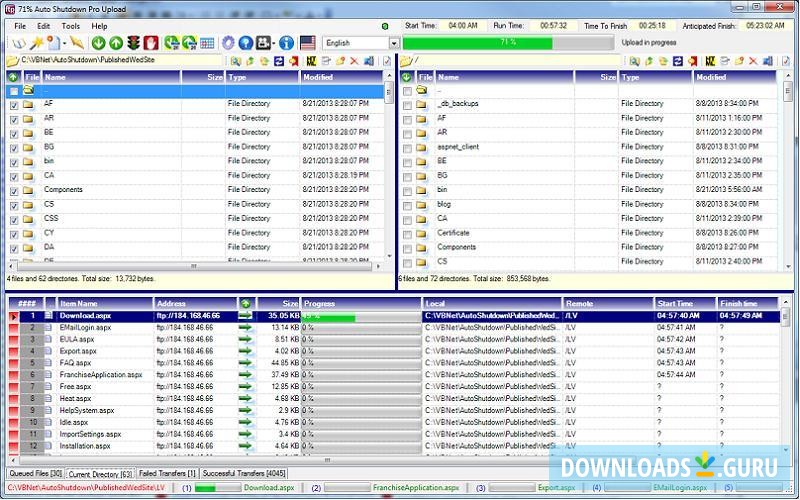Click the Download.aspx row progress bar
Image resolution: width=800 pixels, height=500 pixels.
pos(361,316)
